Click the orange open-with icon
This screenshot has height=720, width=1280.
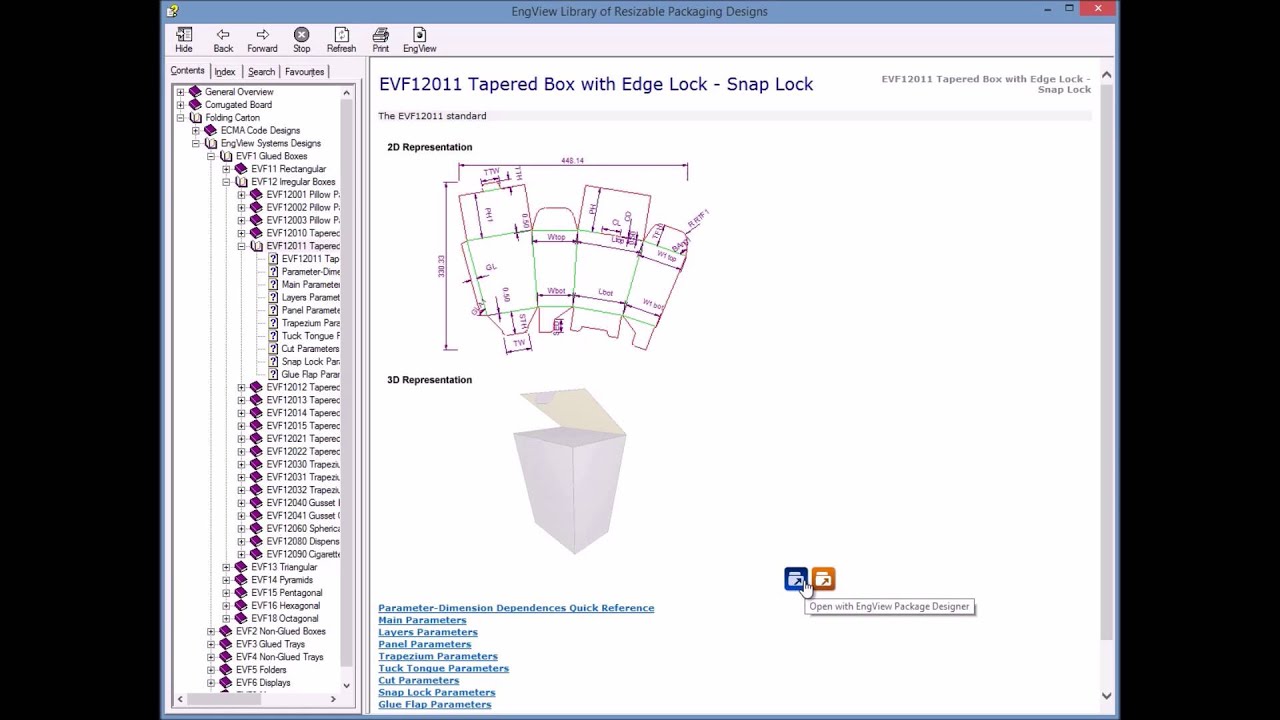823,579
